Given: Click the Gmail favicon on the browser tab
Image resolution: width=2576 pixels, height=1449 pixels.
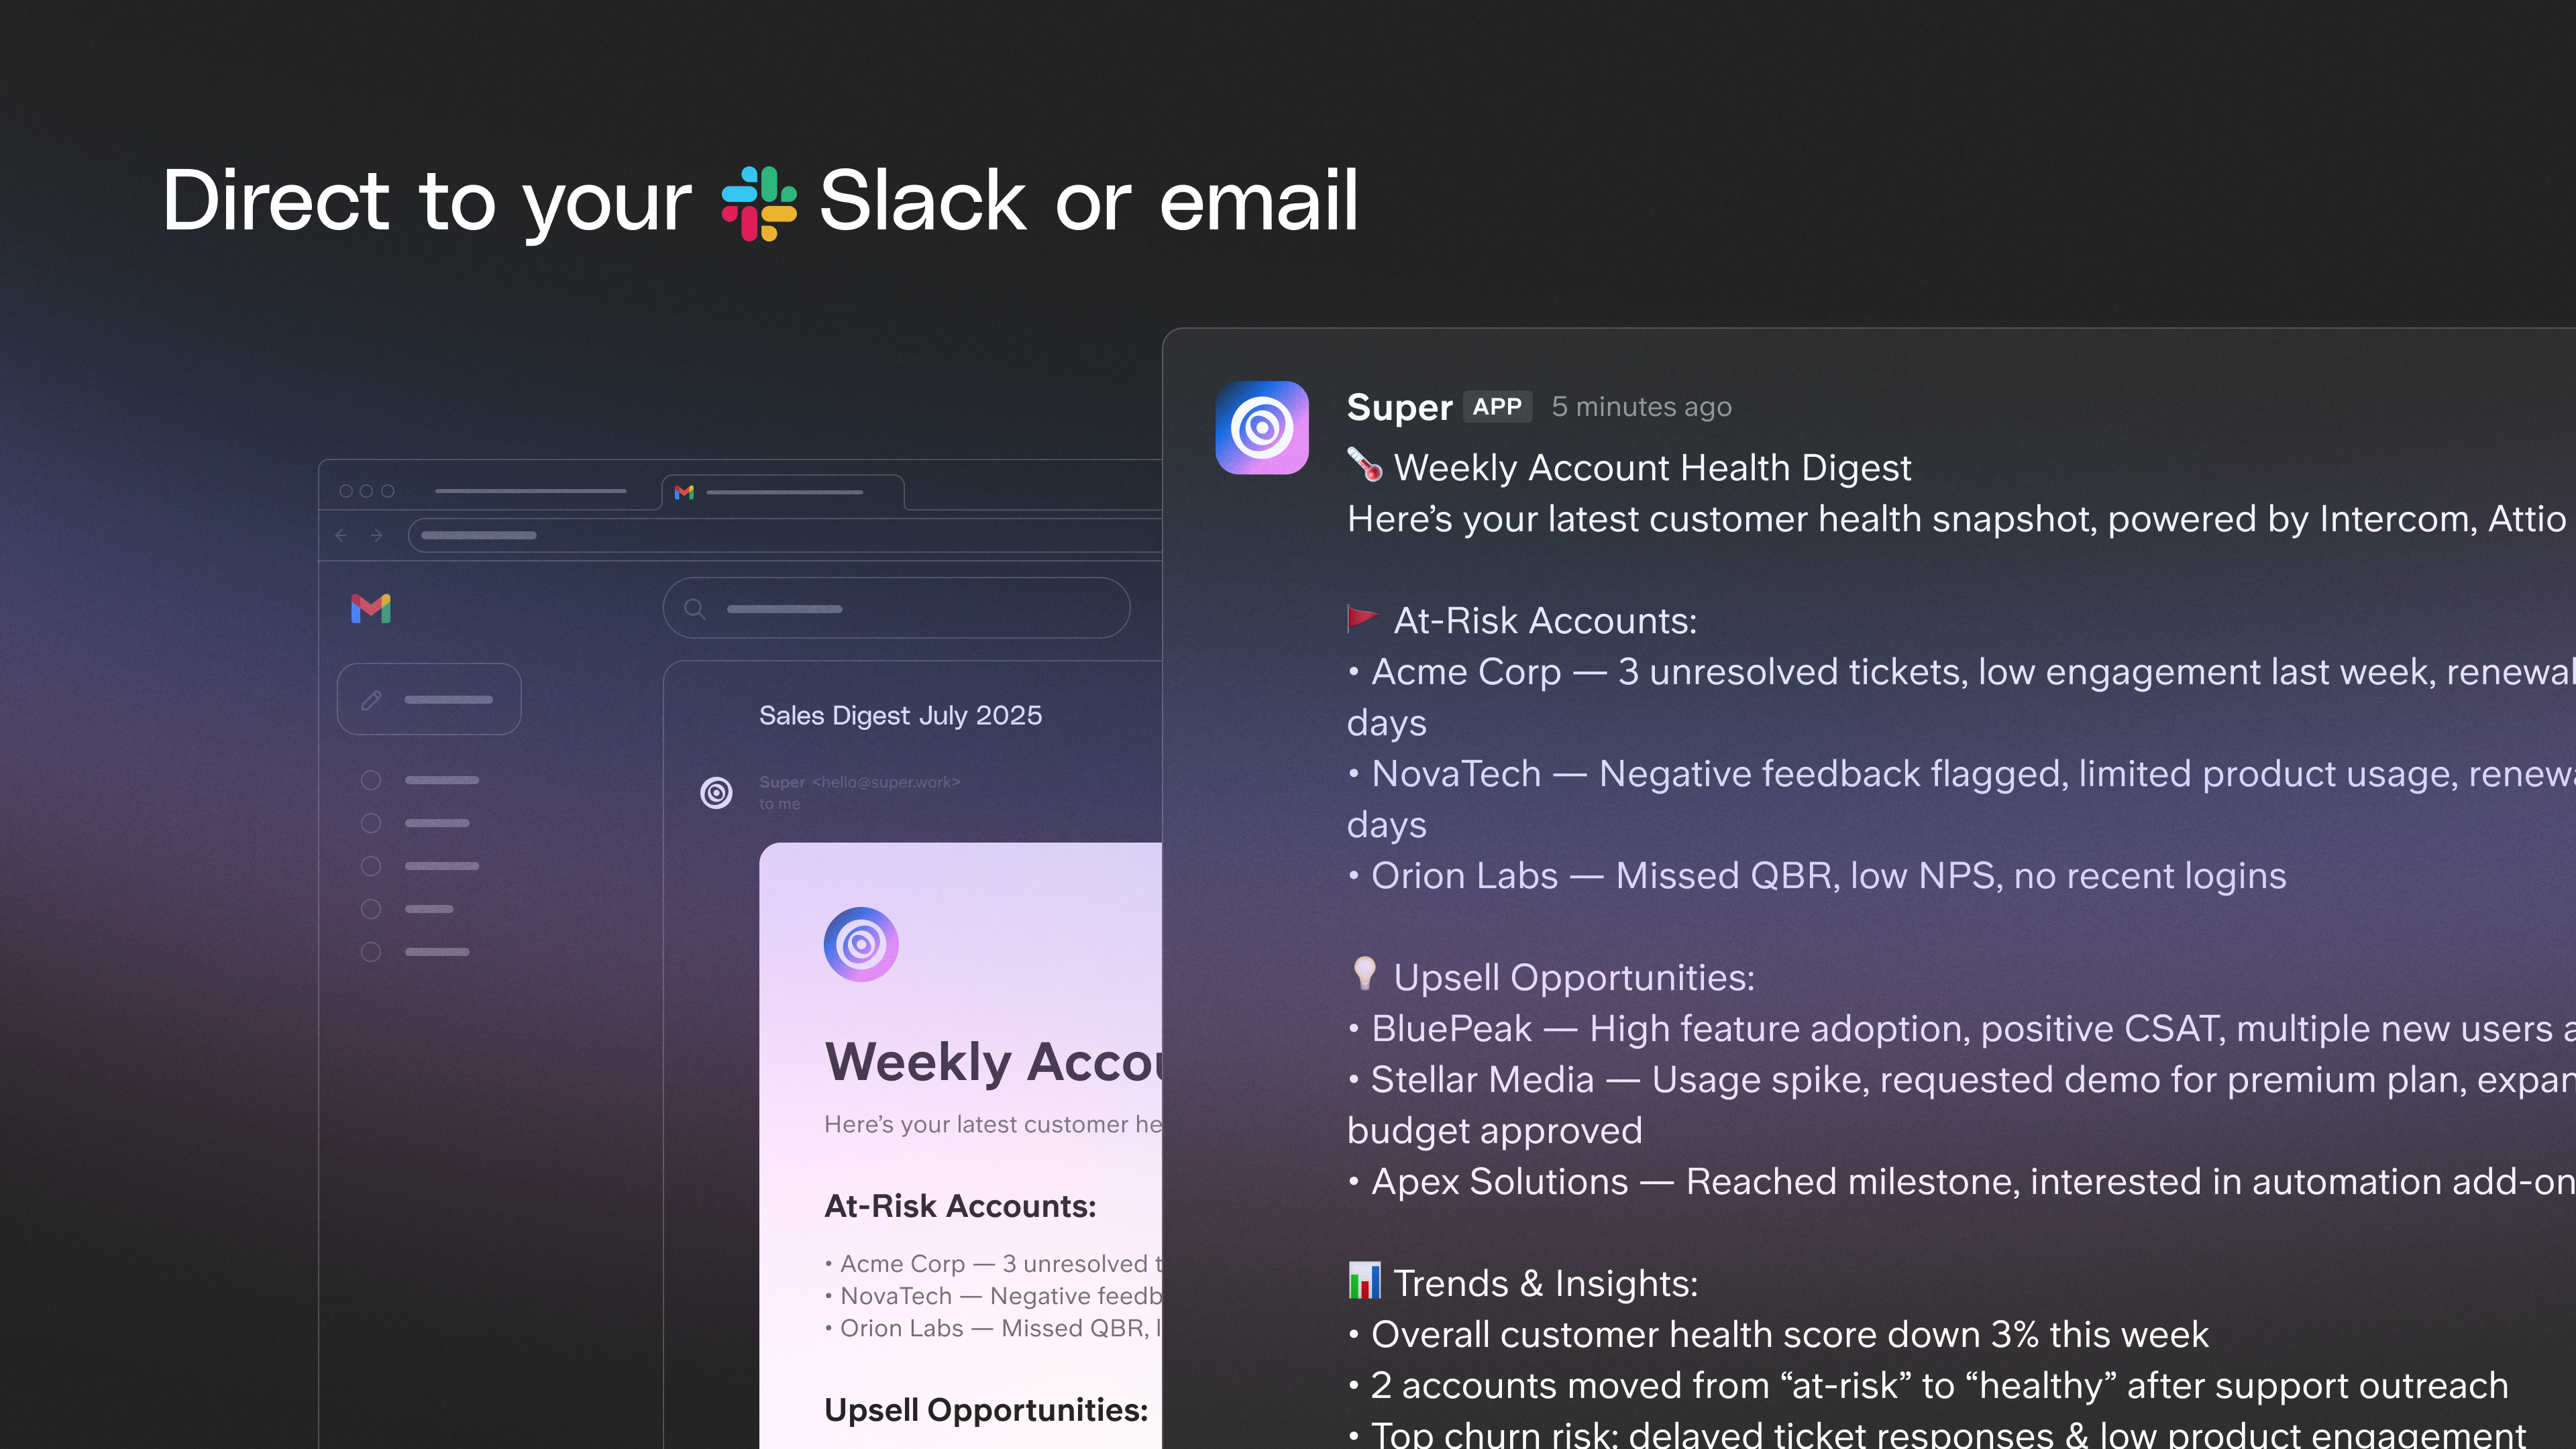Looking at the screenshot, I should coord(684,492).
